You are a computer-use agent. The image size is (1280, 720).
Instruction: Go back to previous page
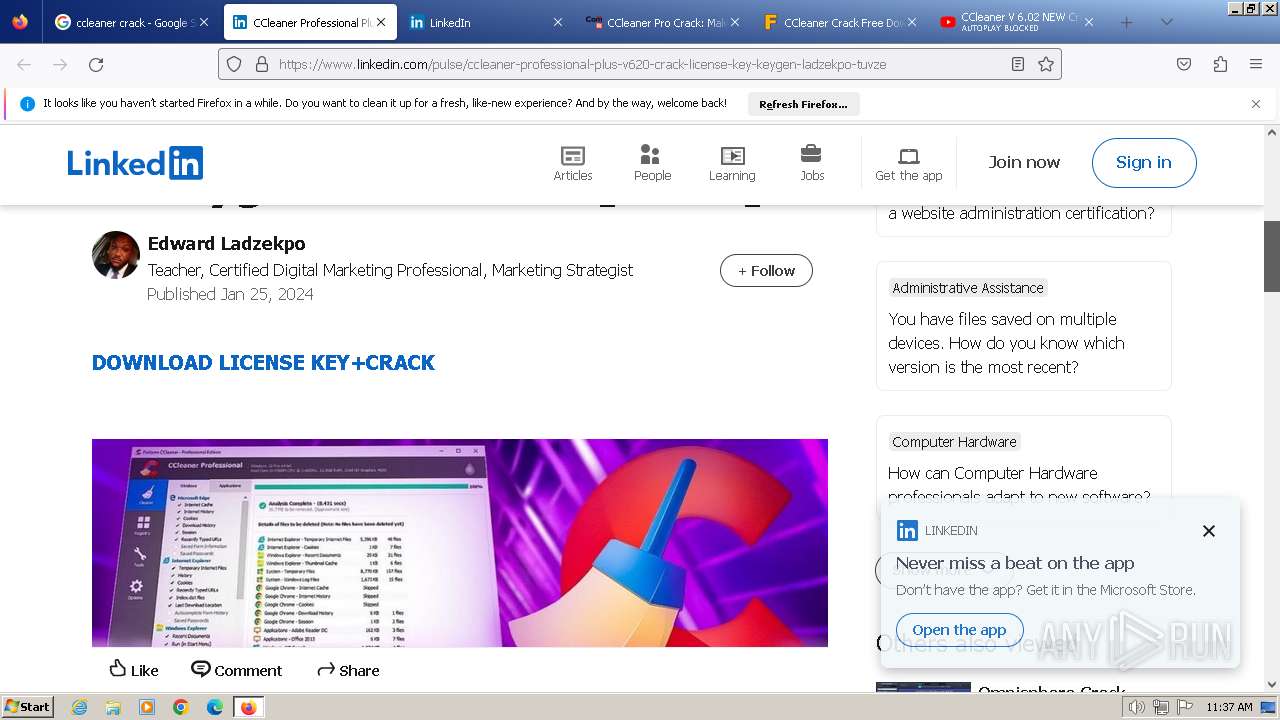pyautogui.click(x=24, y=64)
